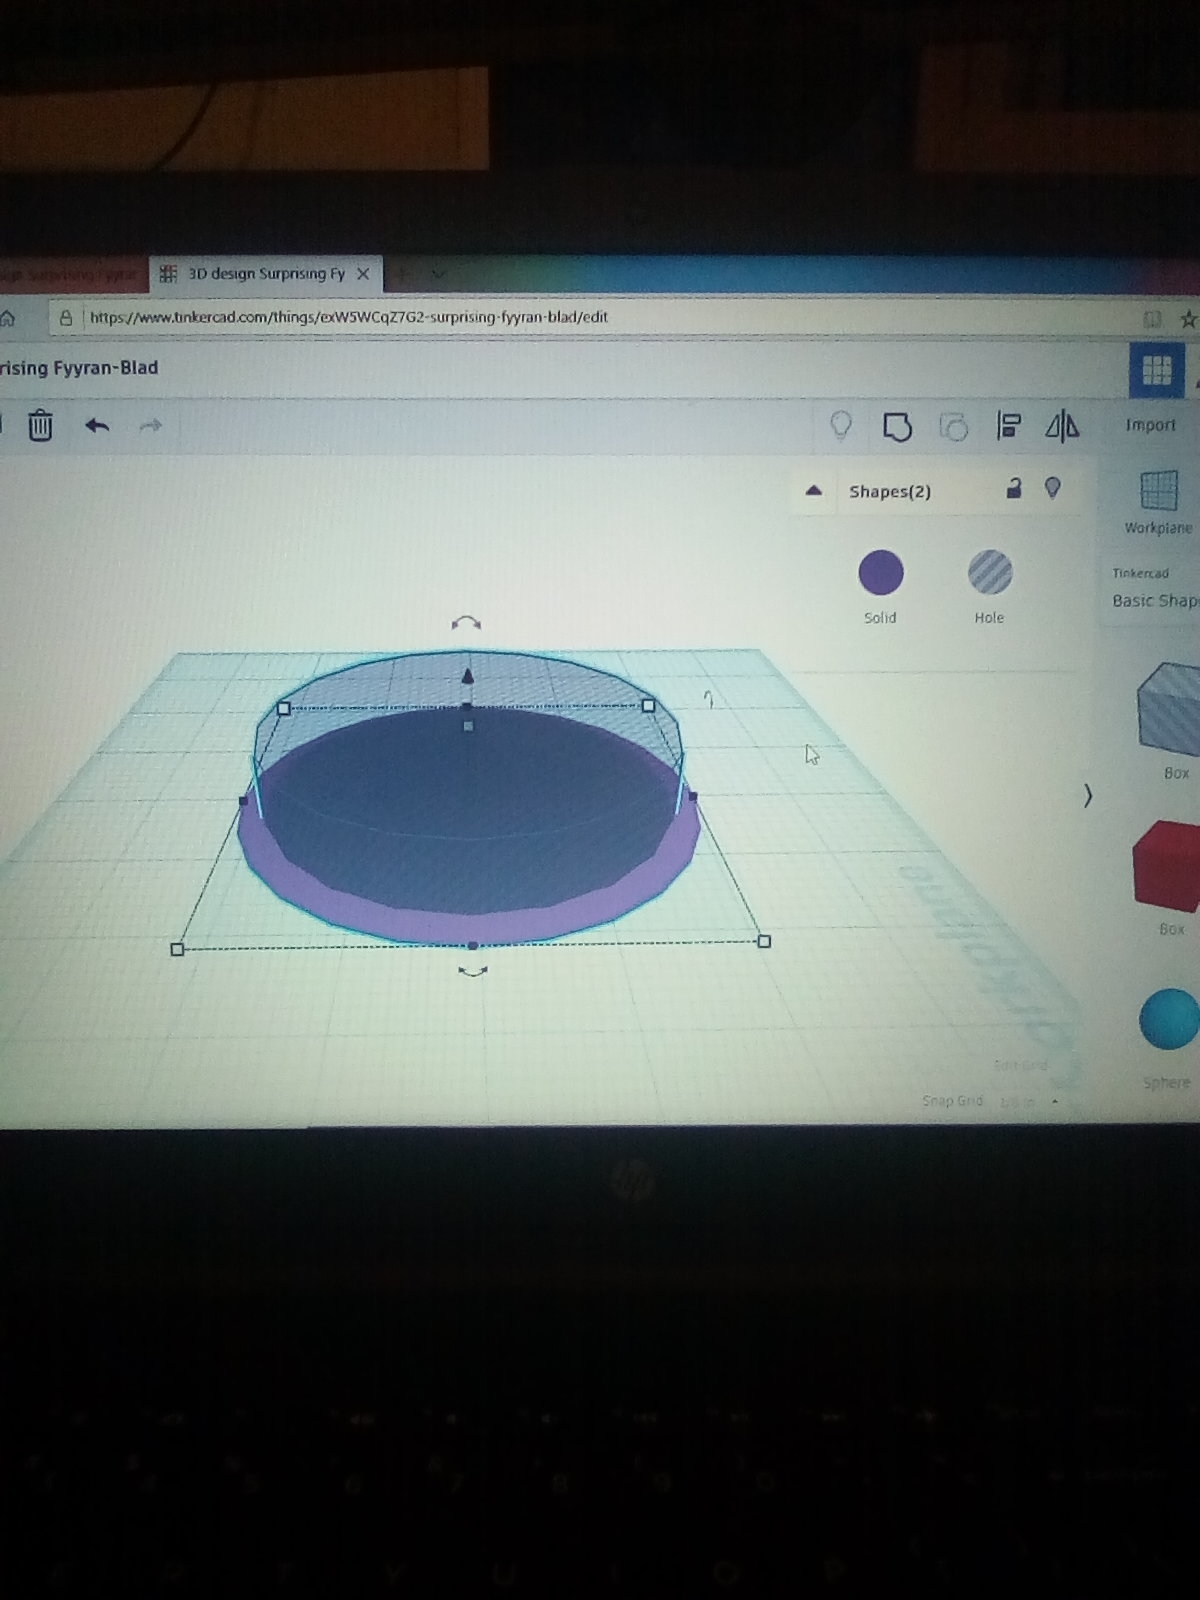Open the tab list dropdown chevron

click(x=438, y=272)
